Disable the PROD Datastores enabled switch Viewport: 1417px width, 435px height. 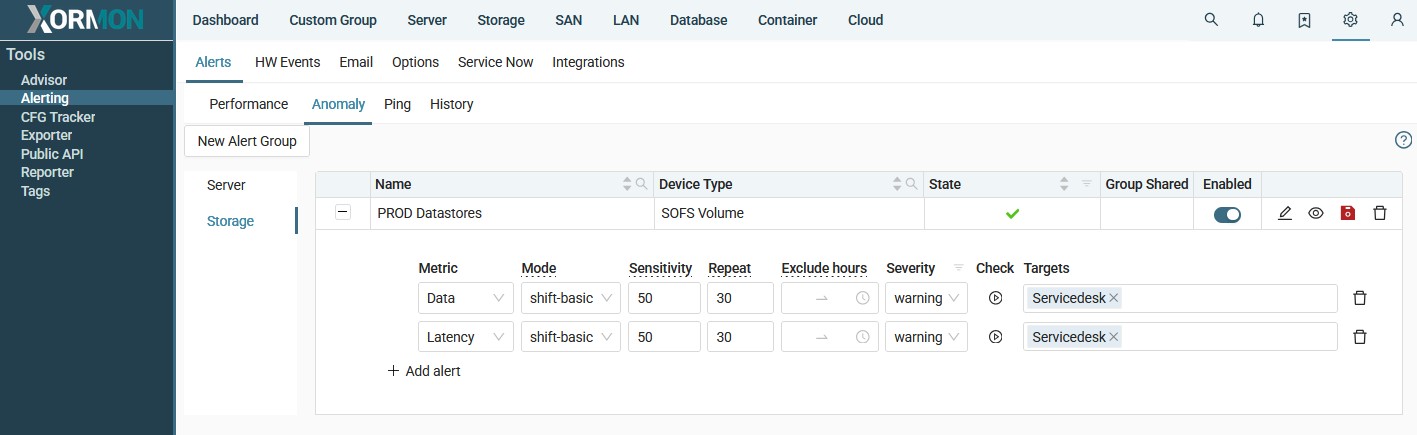(1227, 214)
